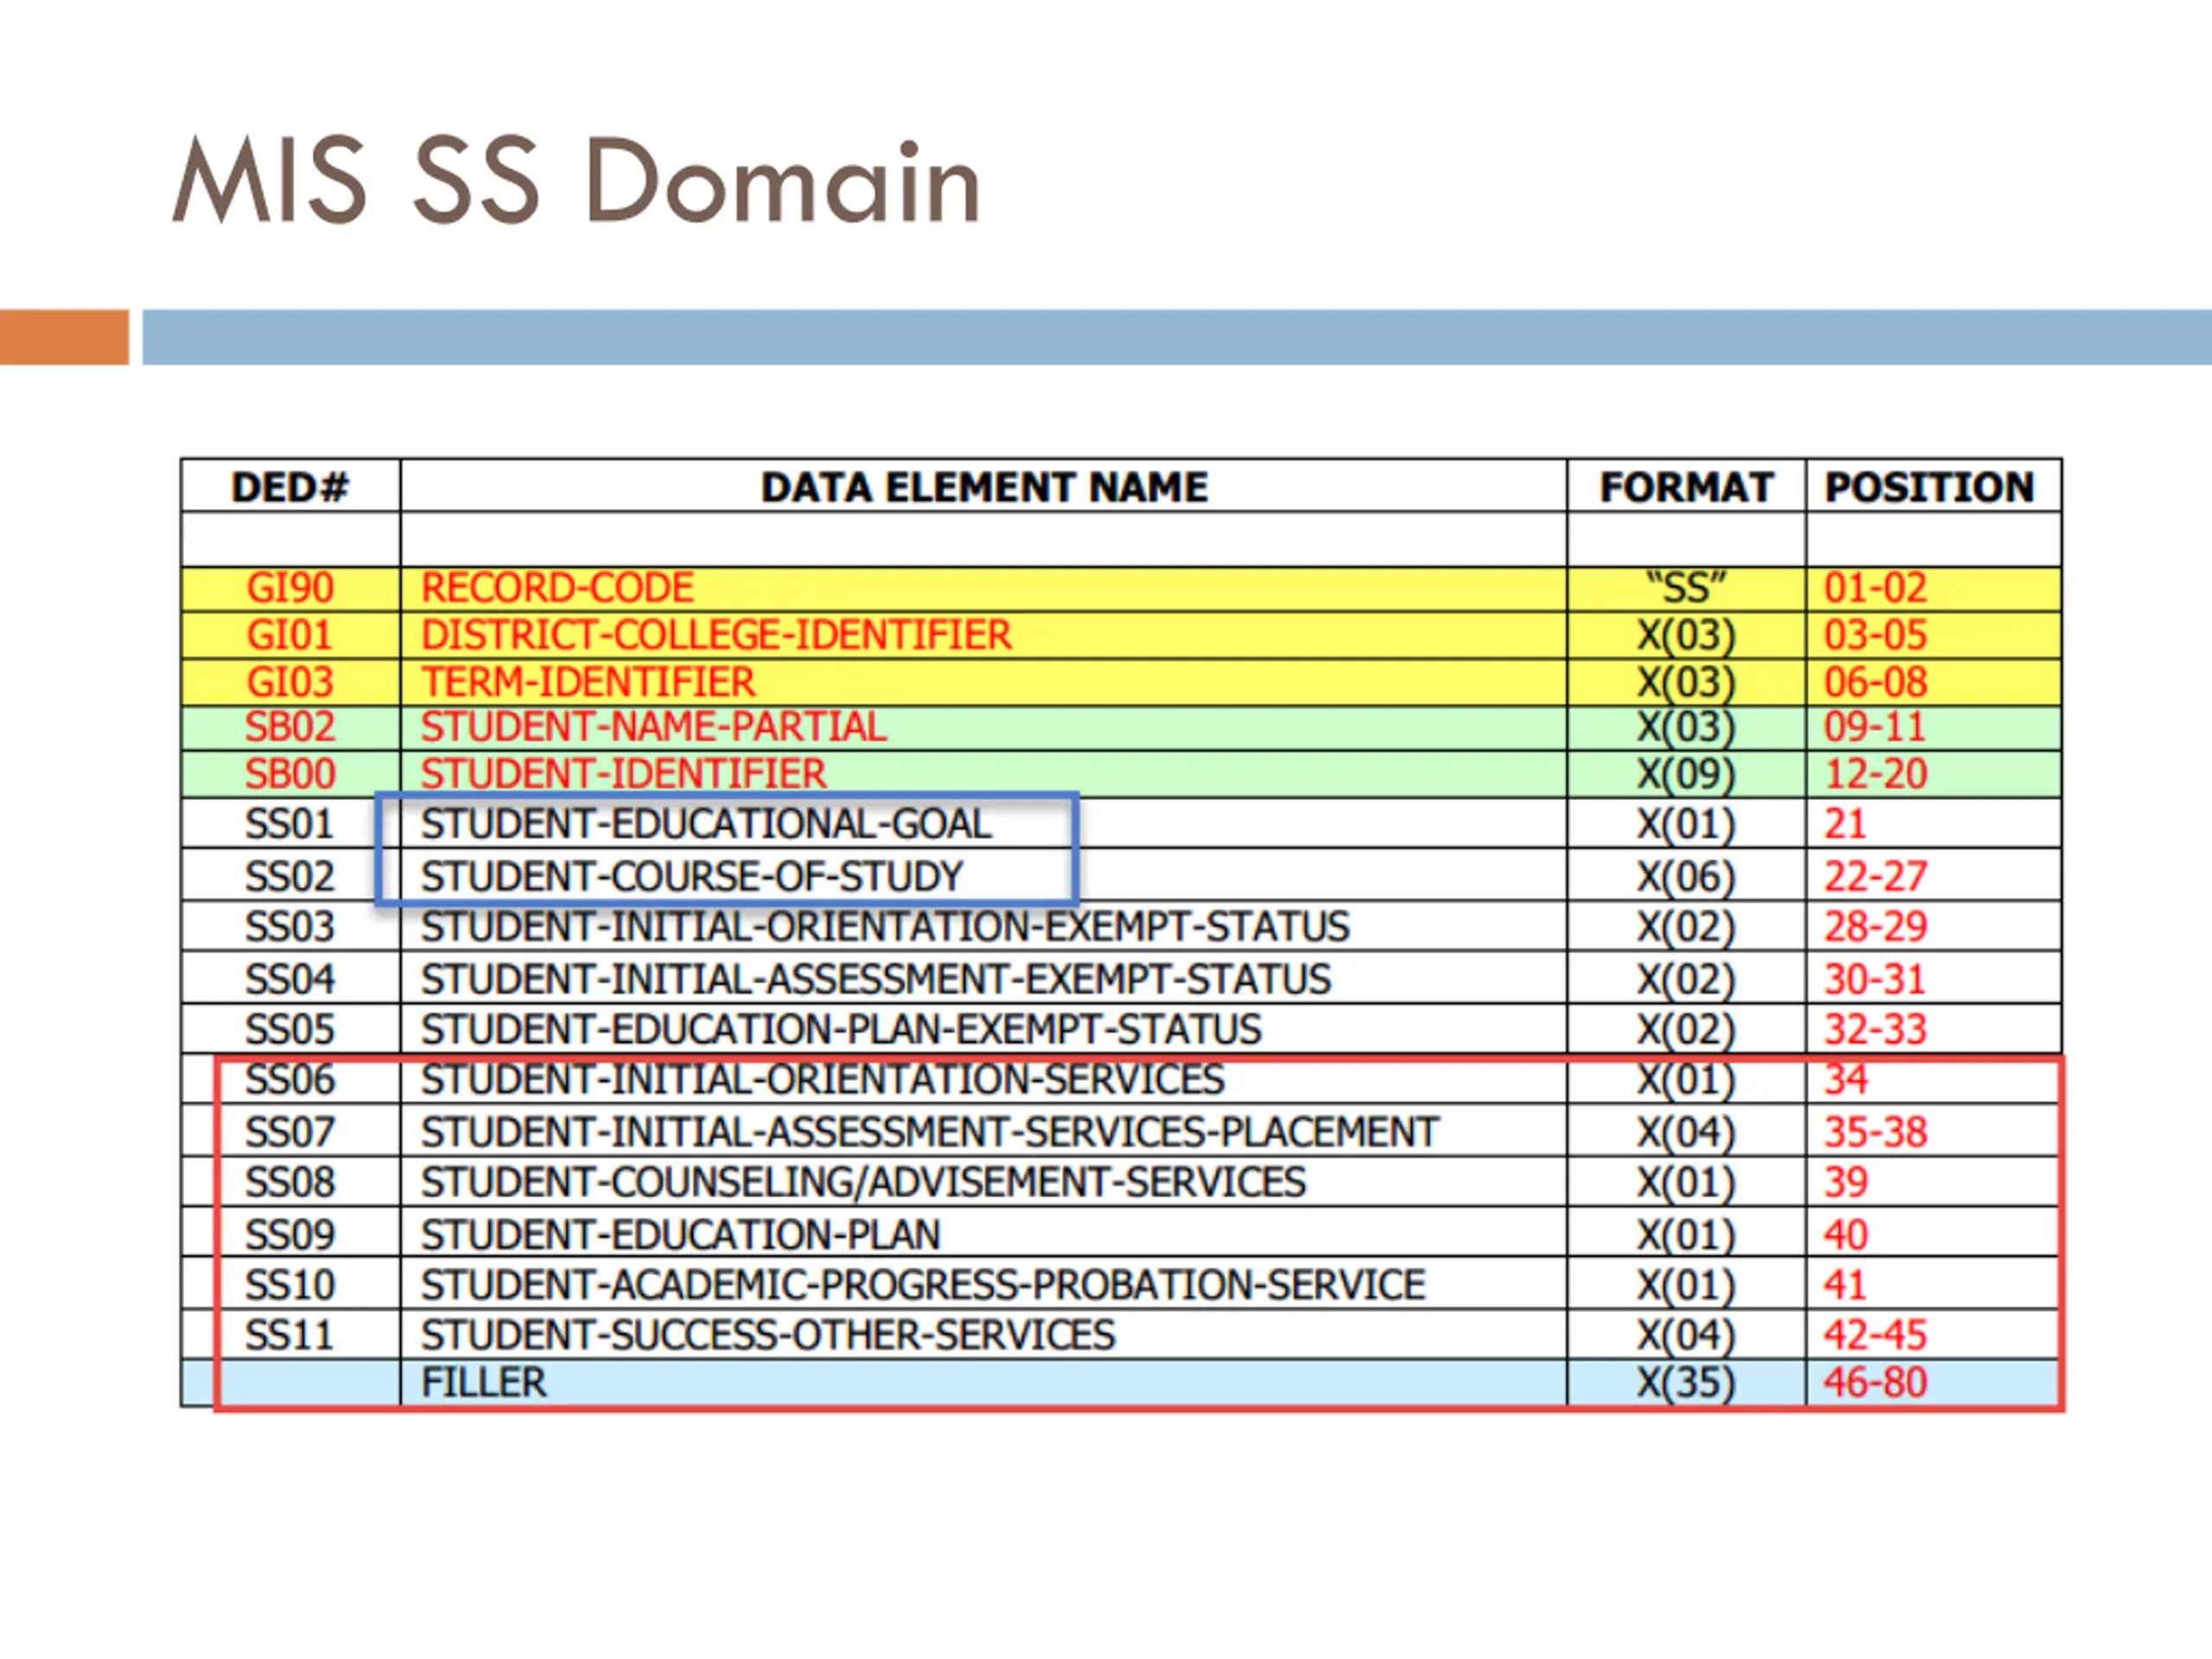2212x1659 pixels.
Task: Select the GI90 RECORD-CODE row
Action: (x=557, y=588)
